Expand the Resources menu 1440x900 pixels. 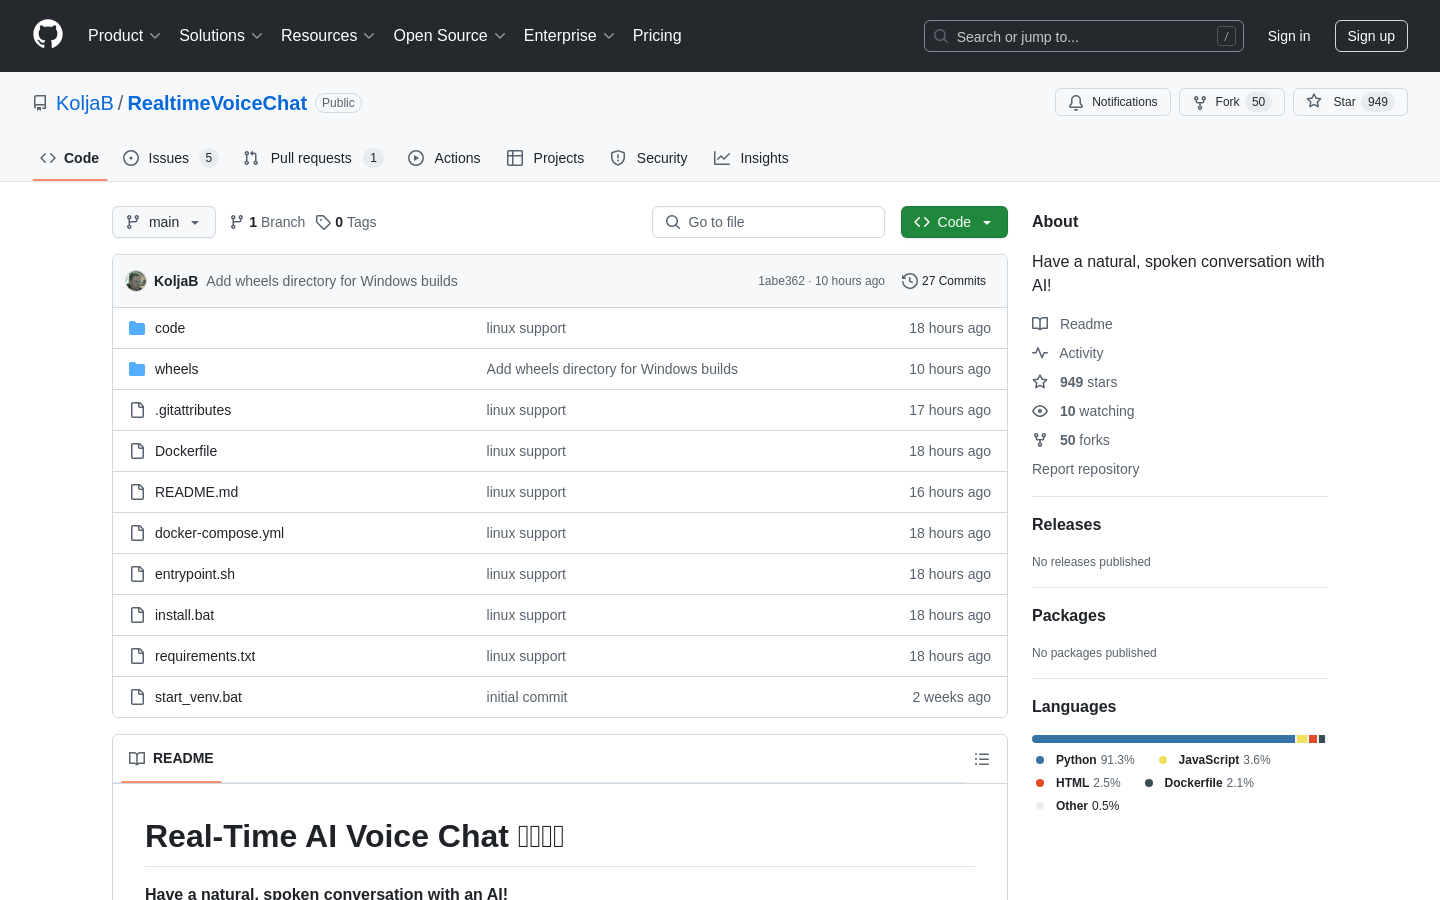coord(328,36)
